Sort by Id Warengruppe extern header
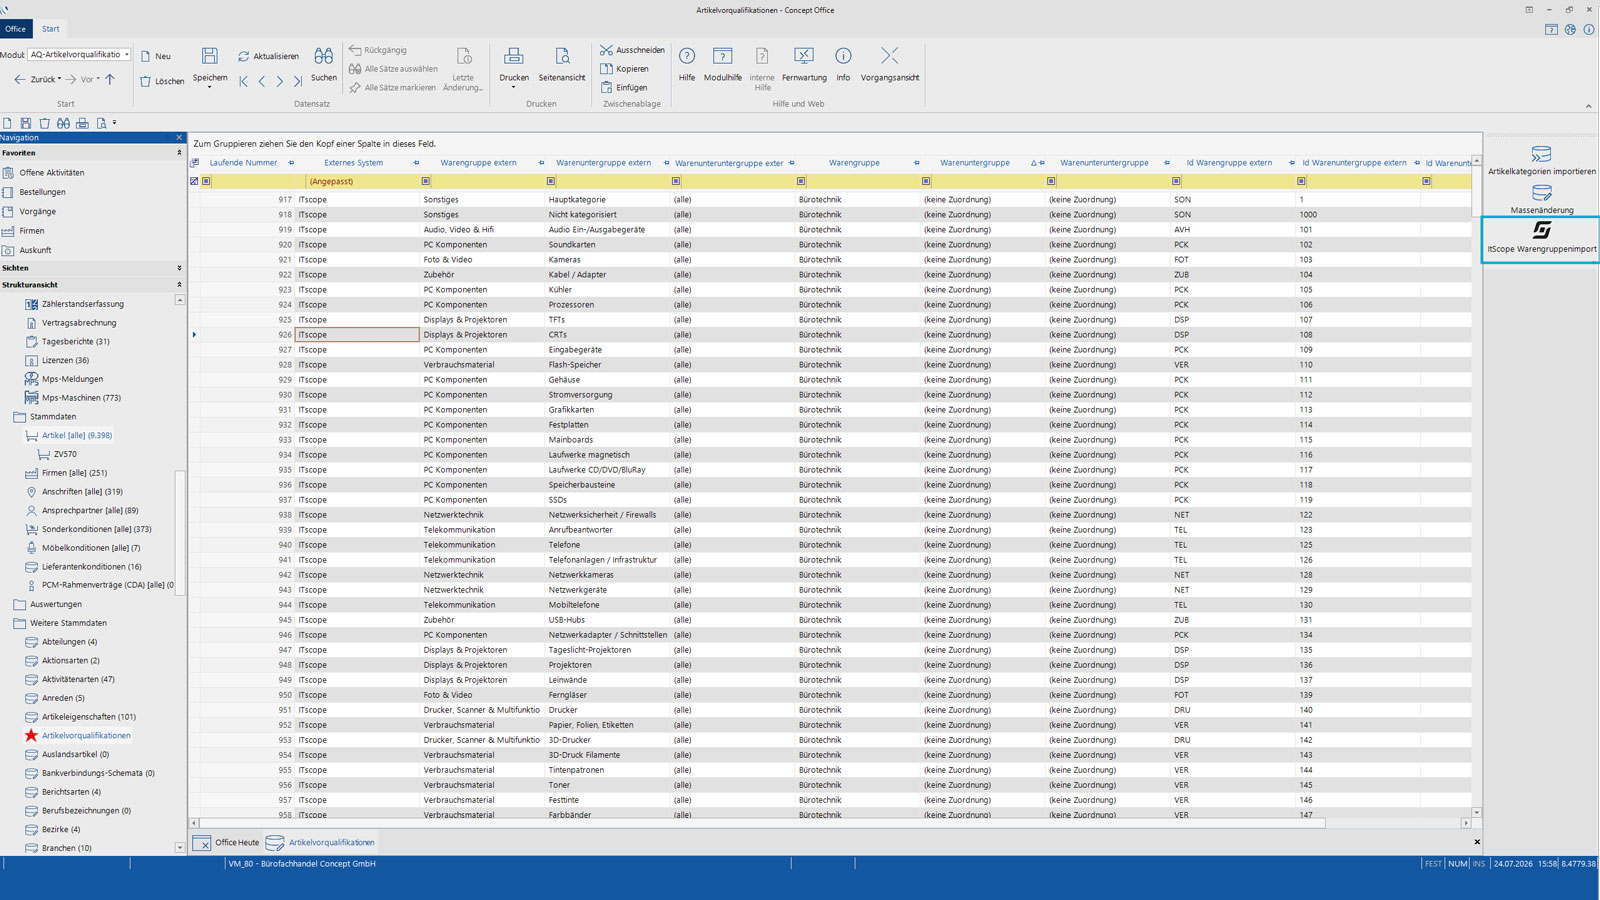This screenshot has width=1600, height=900. pyautogui.click(x=1229, y=163)
